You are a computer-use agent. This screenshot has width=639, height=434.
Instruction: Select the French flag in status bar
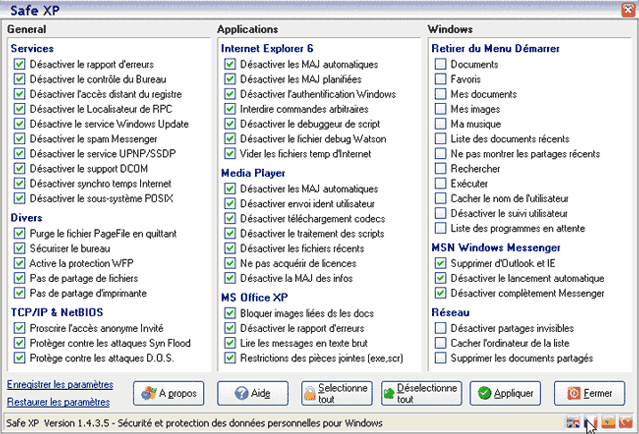(591, 423)
